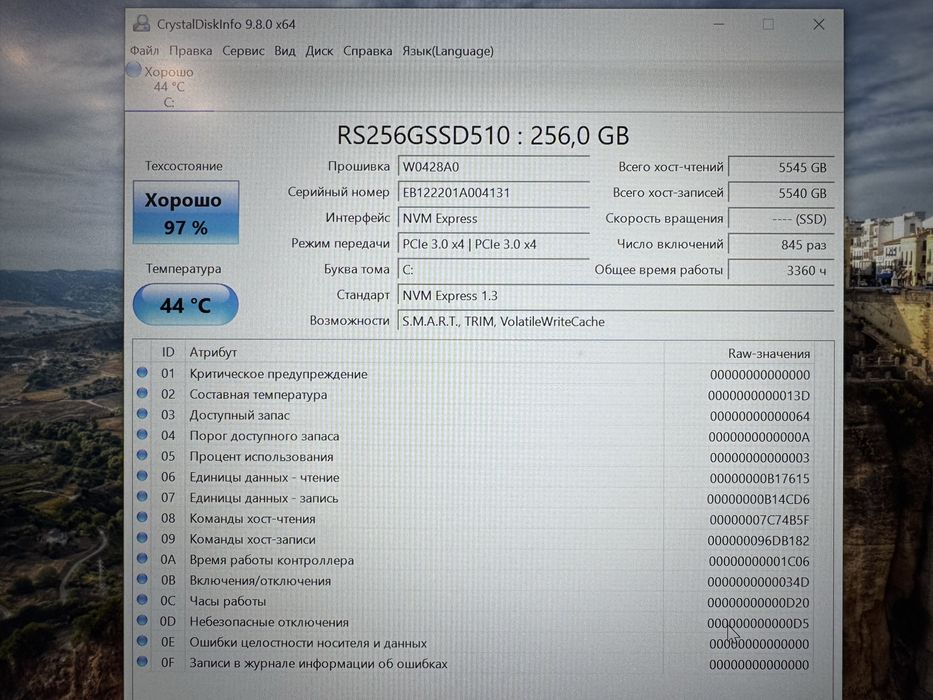The height and width of the screenshot is (700, 933).
Task: Select the C: drive tab with Хорошо status
Action: coord(168,87)
